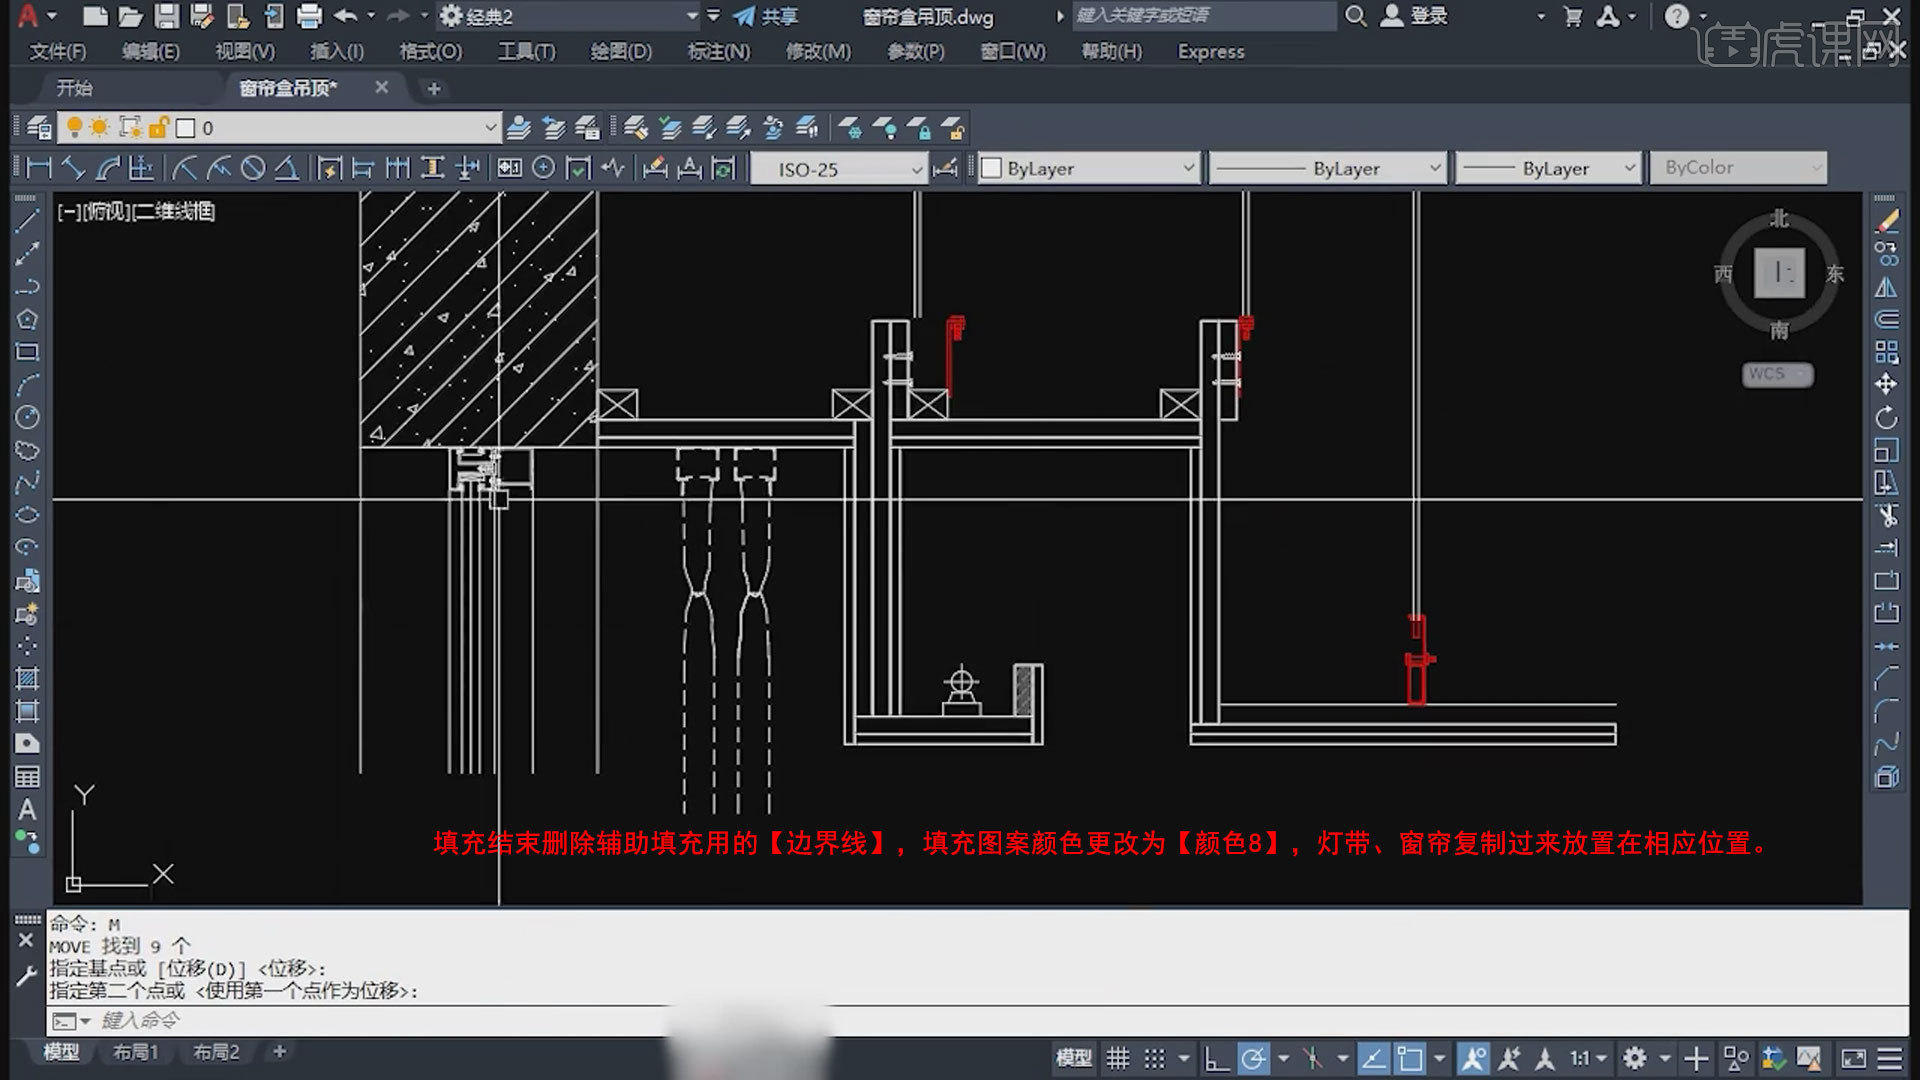Click the command line input field
The height and width of the screenshot is (1080, 1920).
tap(978, 1020)
